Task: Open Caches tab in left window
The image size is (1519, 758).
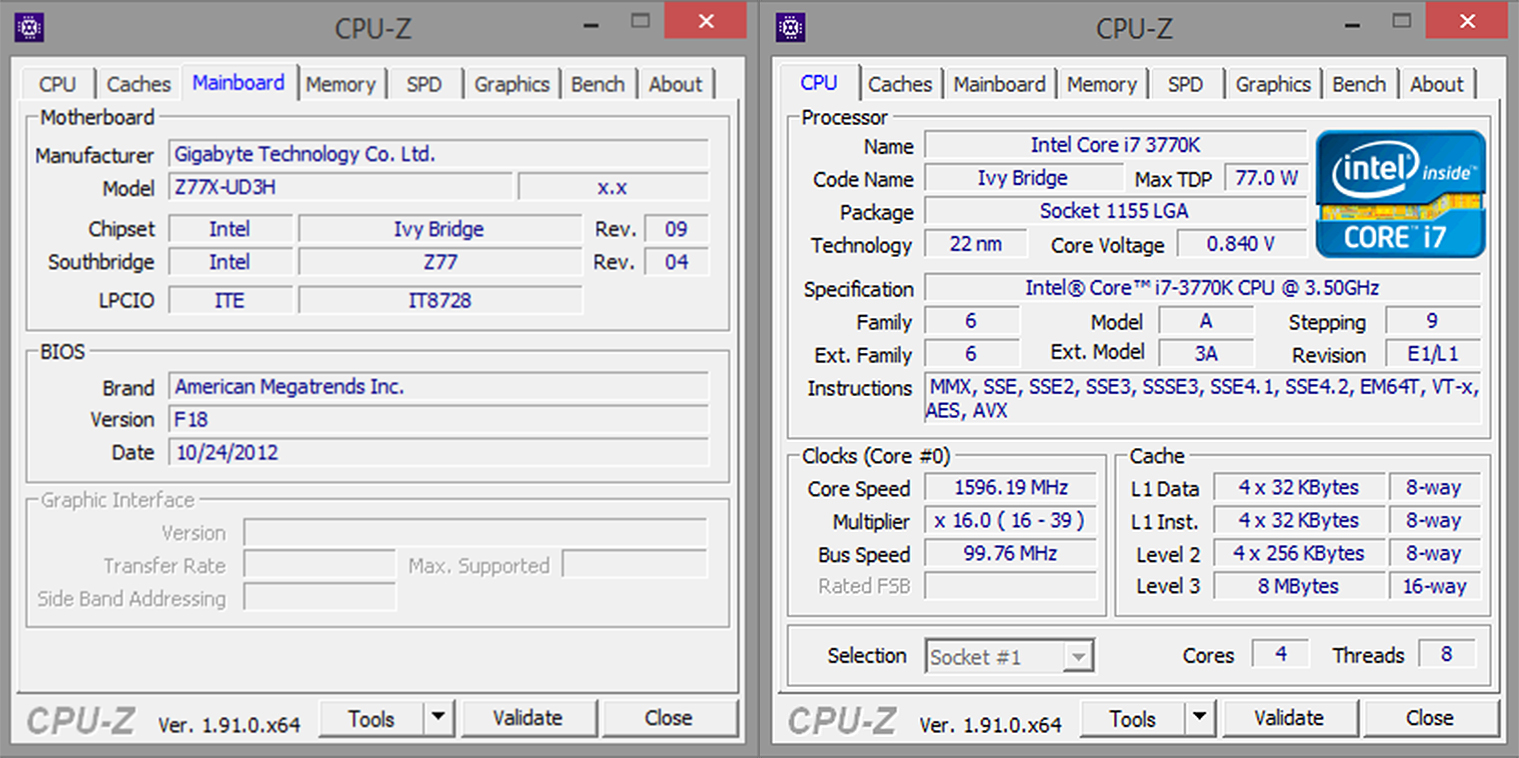Action: [138, 84]
